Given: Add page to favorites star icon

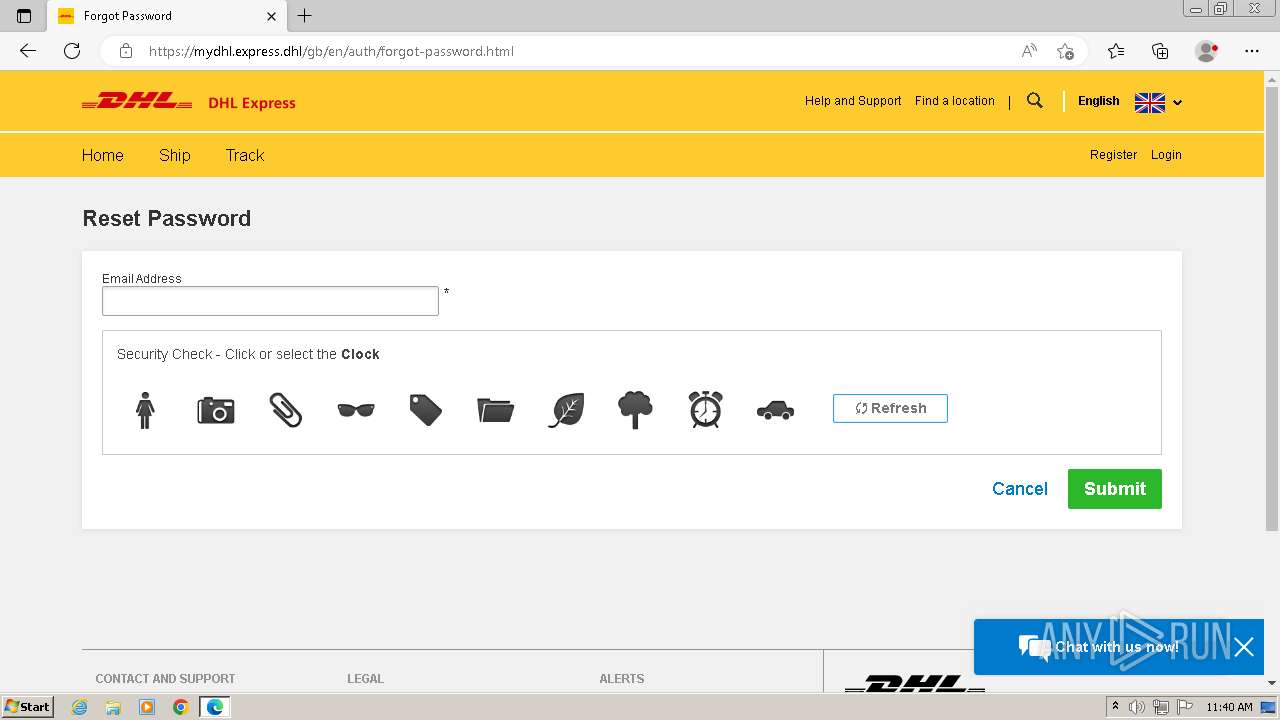Looking at the screenshot, I should coord(1065,51).
